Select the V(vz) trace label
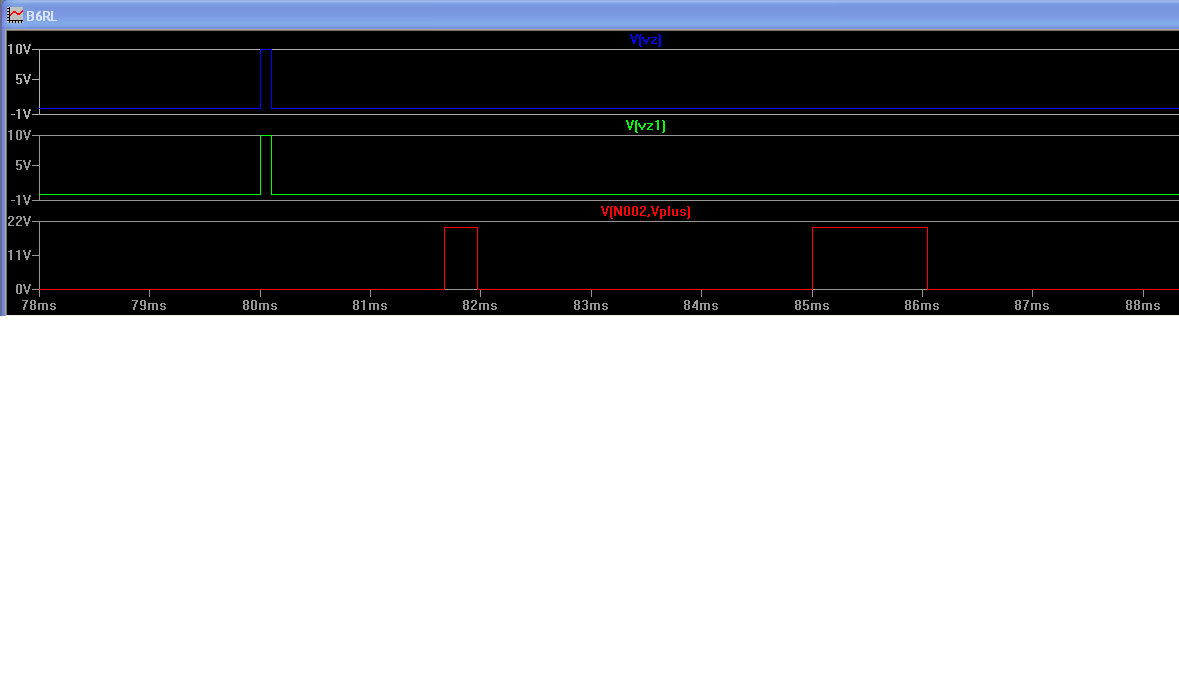The width and height of the screenshot is (1179, 684). pyautogui.click(x=645, y=40)
